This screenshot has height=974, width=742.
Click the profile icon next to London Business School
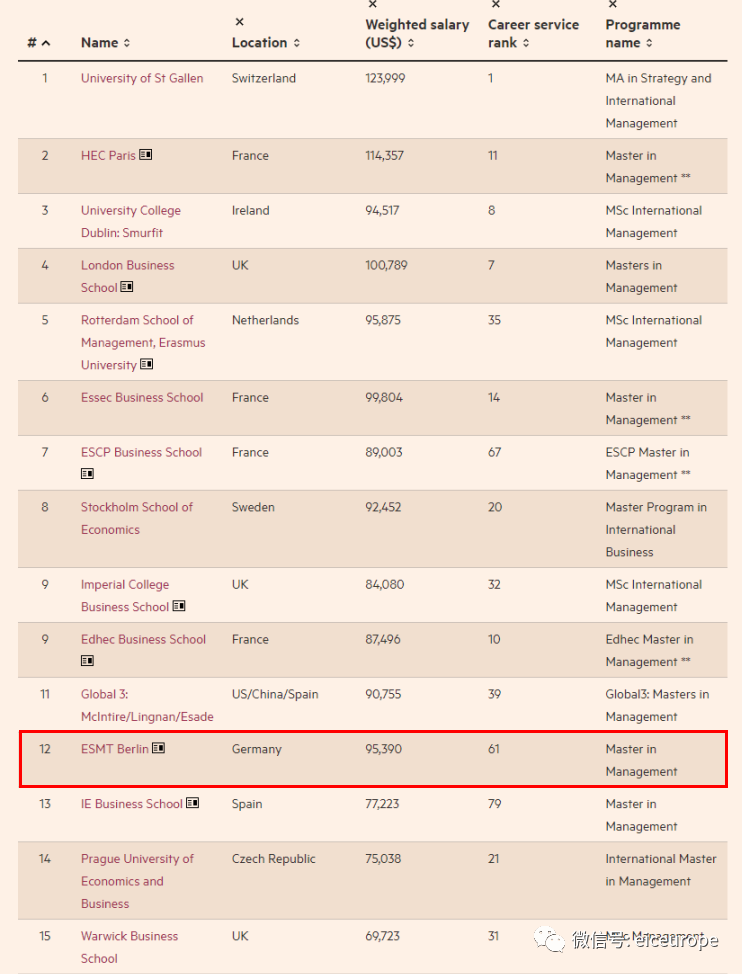coord(126,287)
